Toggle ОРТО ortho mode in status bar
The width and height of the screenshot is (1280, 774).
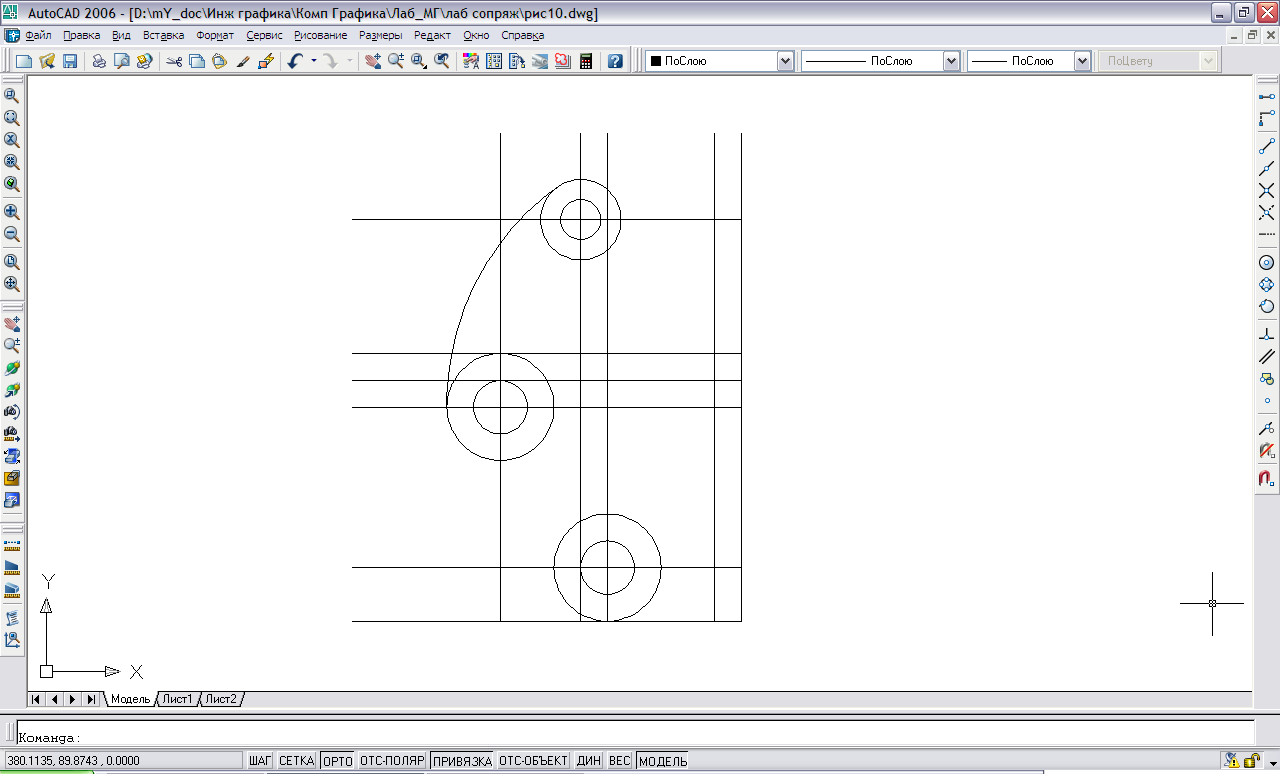[338, 761]
